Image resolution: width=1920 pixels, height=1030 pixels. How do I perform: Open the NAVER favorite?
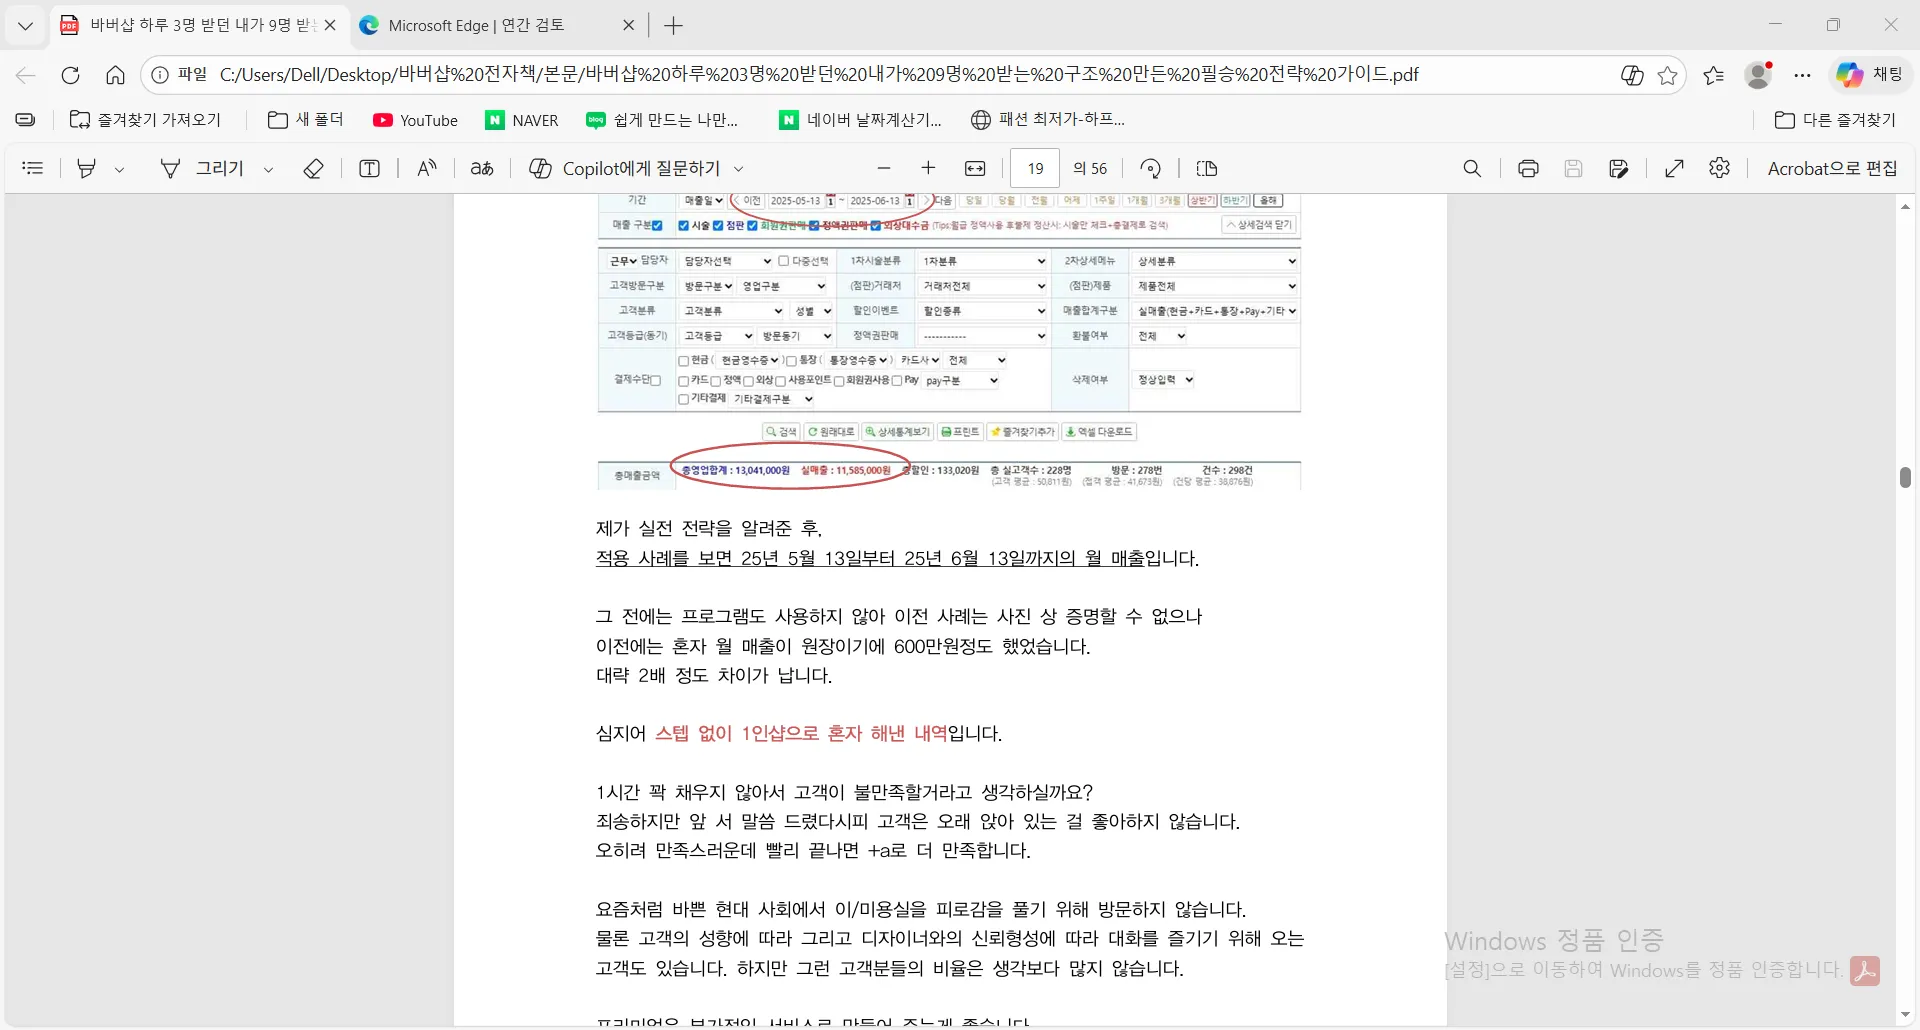[521, 119]
